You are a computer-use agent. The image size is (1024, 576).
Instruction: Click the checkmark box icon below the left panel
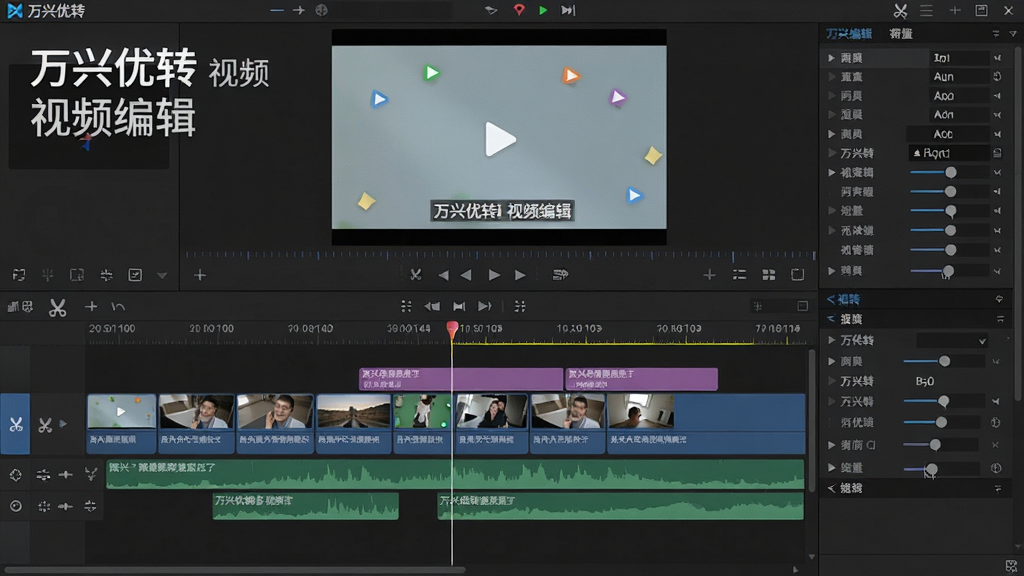tap(135, 275)
